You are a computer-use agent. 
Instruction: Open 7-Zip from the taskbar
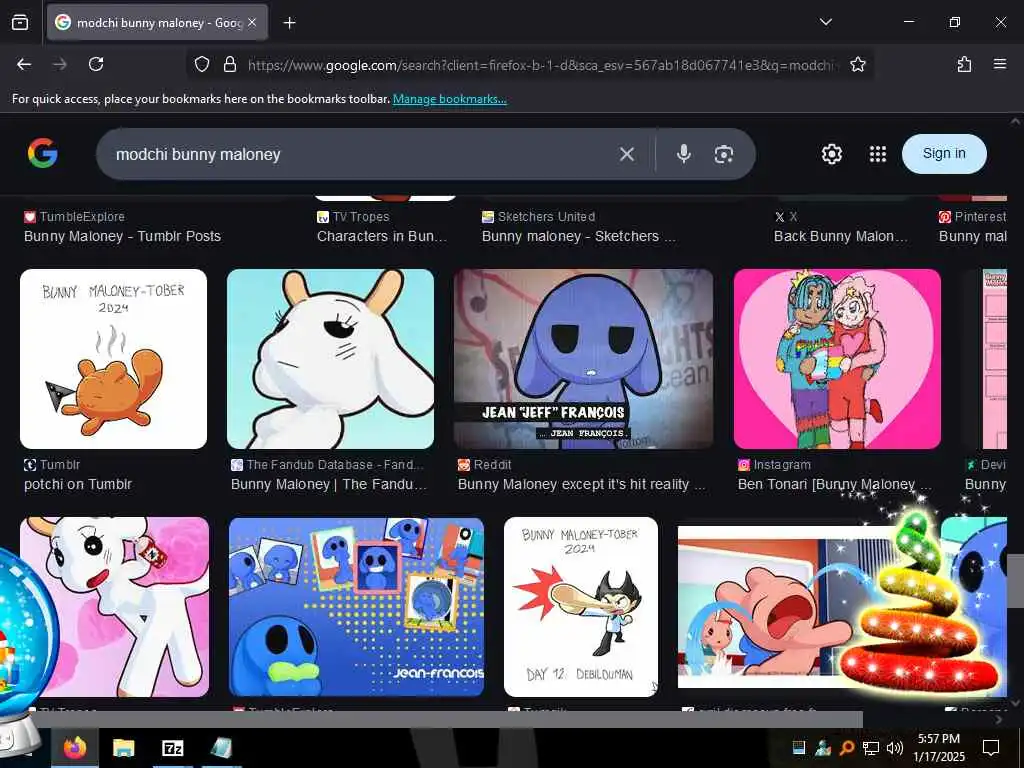tap(172, 748)
